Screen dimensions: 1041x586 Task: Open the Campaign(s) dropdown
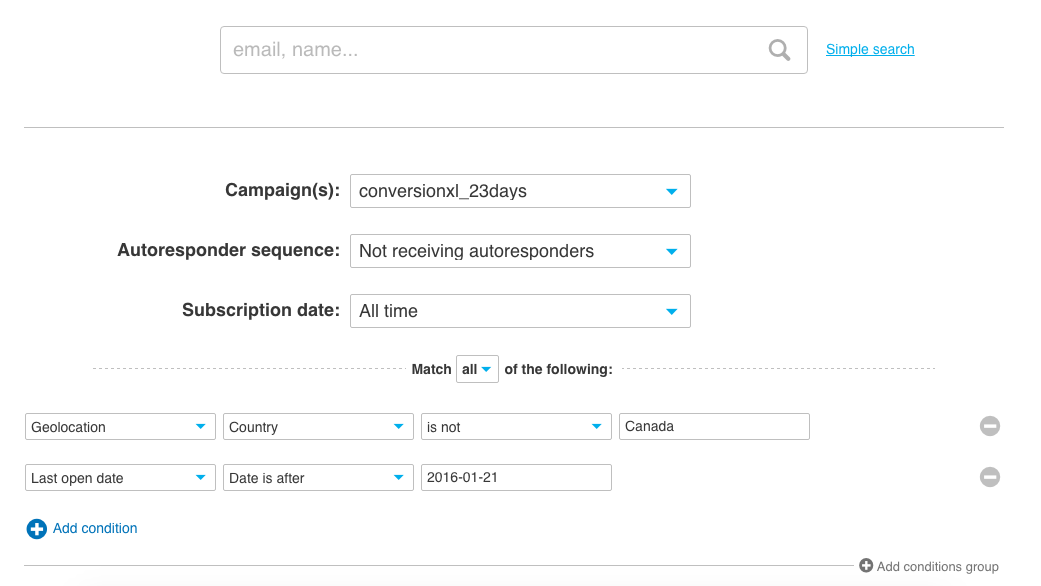click(520, 191)
